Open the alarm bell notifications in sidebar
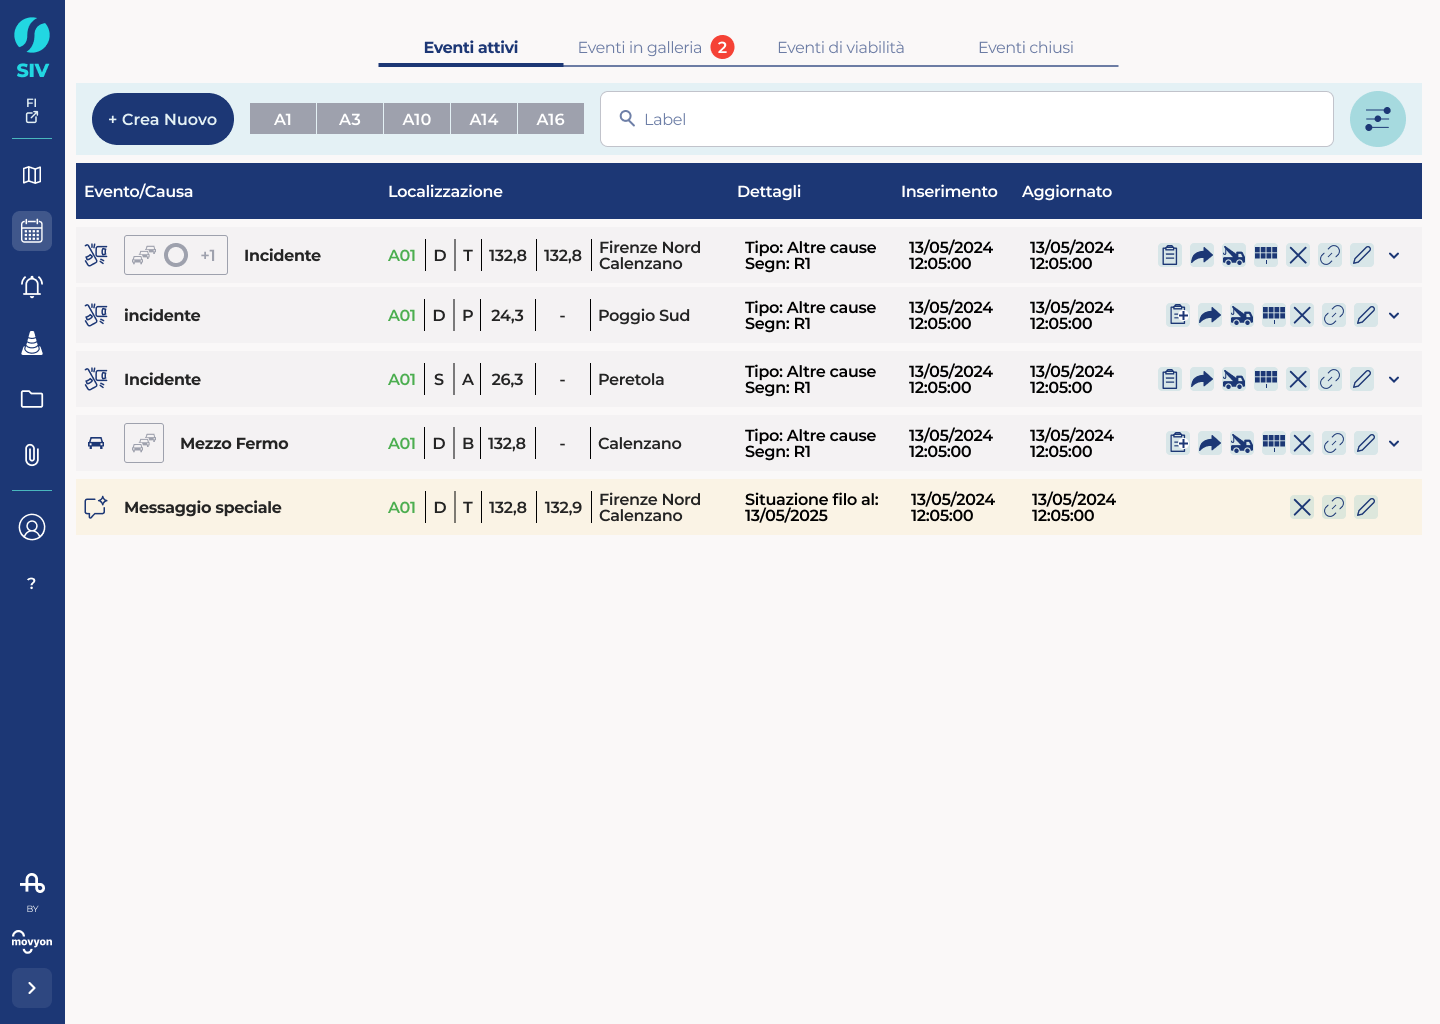Image resolution: width=1440 pixels, height=1024 pixels. [32, 287]
